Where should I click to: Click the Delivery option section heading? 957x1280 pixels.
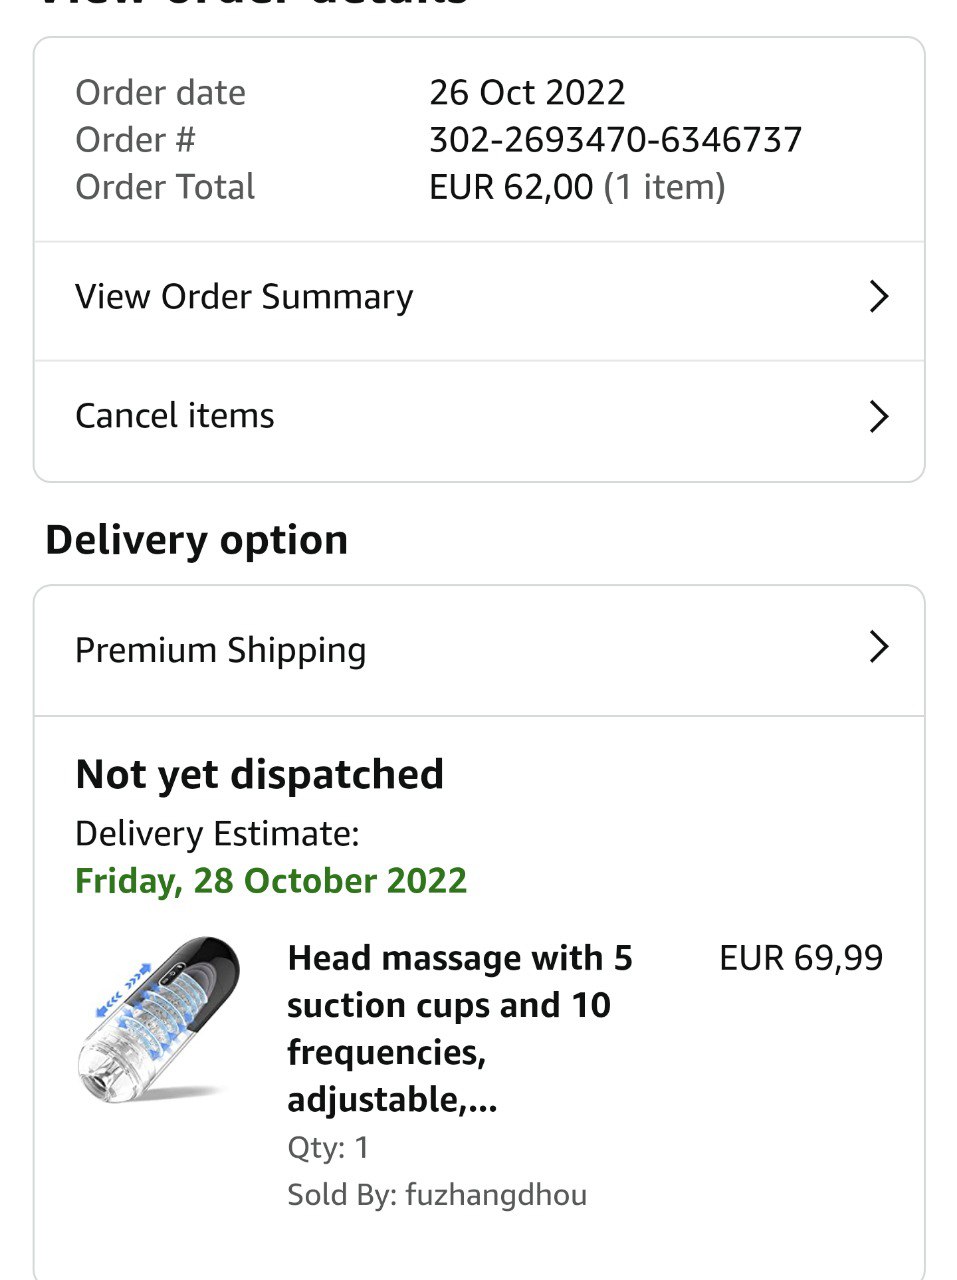[197, 540]
